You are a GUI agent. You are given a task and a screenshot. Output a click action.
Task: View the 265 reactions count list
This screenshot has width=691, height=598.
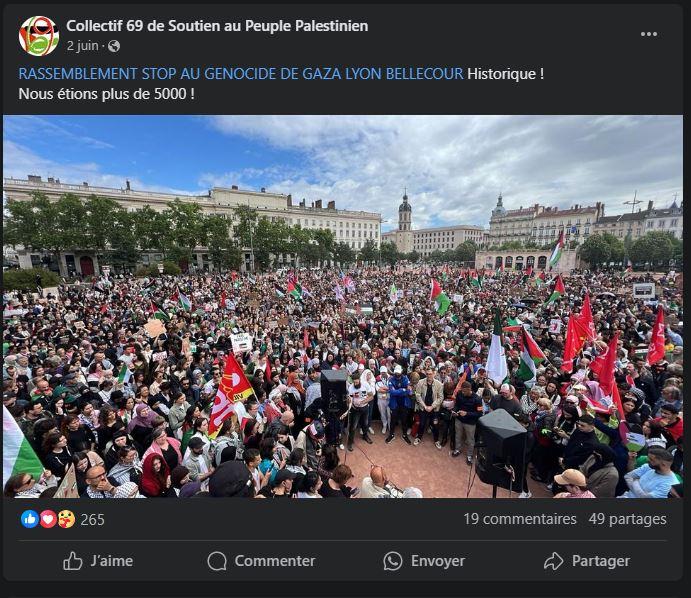pos(92,520)
